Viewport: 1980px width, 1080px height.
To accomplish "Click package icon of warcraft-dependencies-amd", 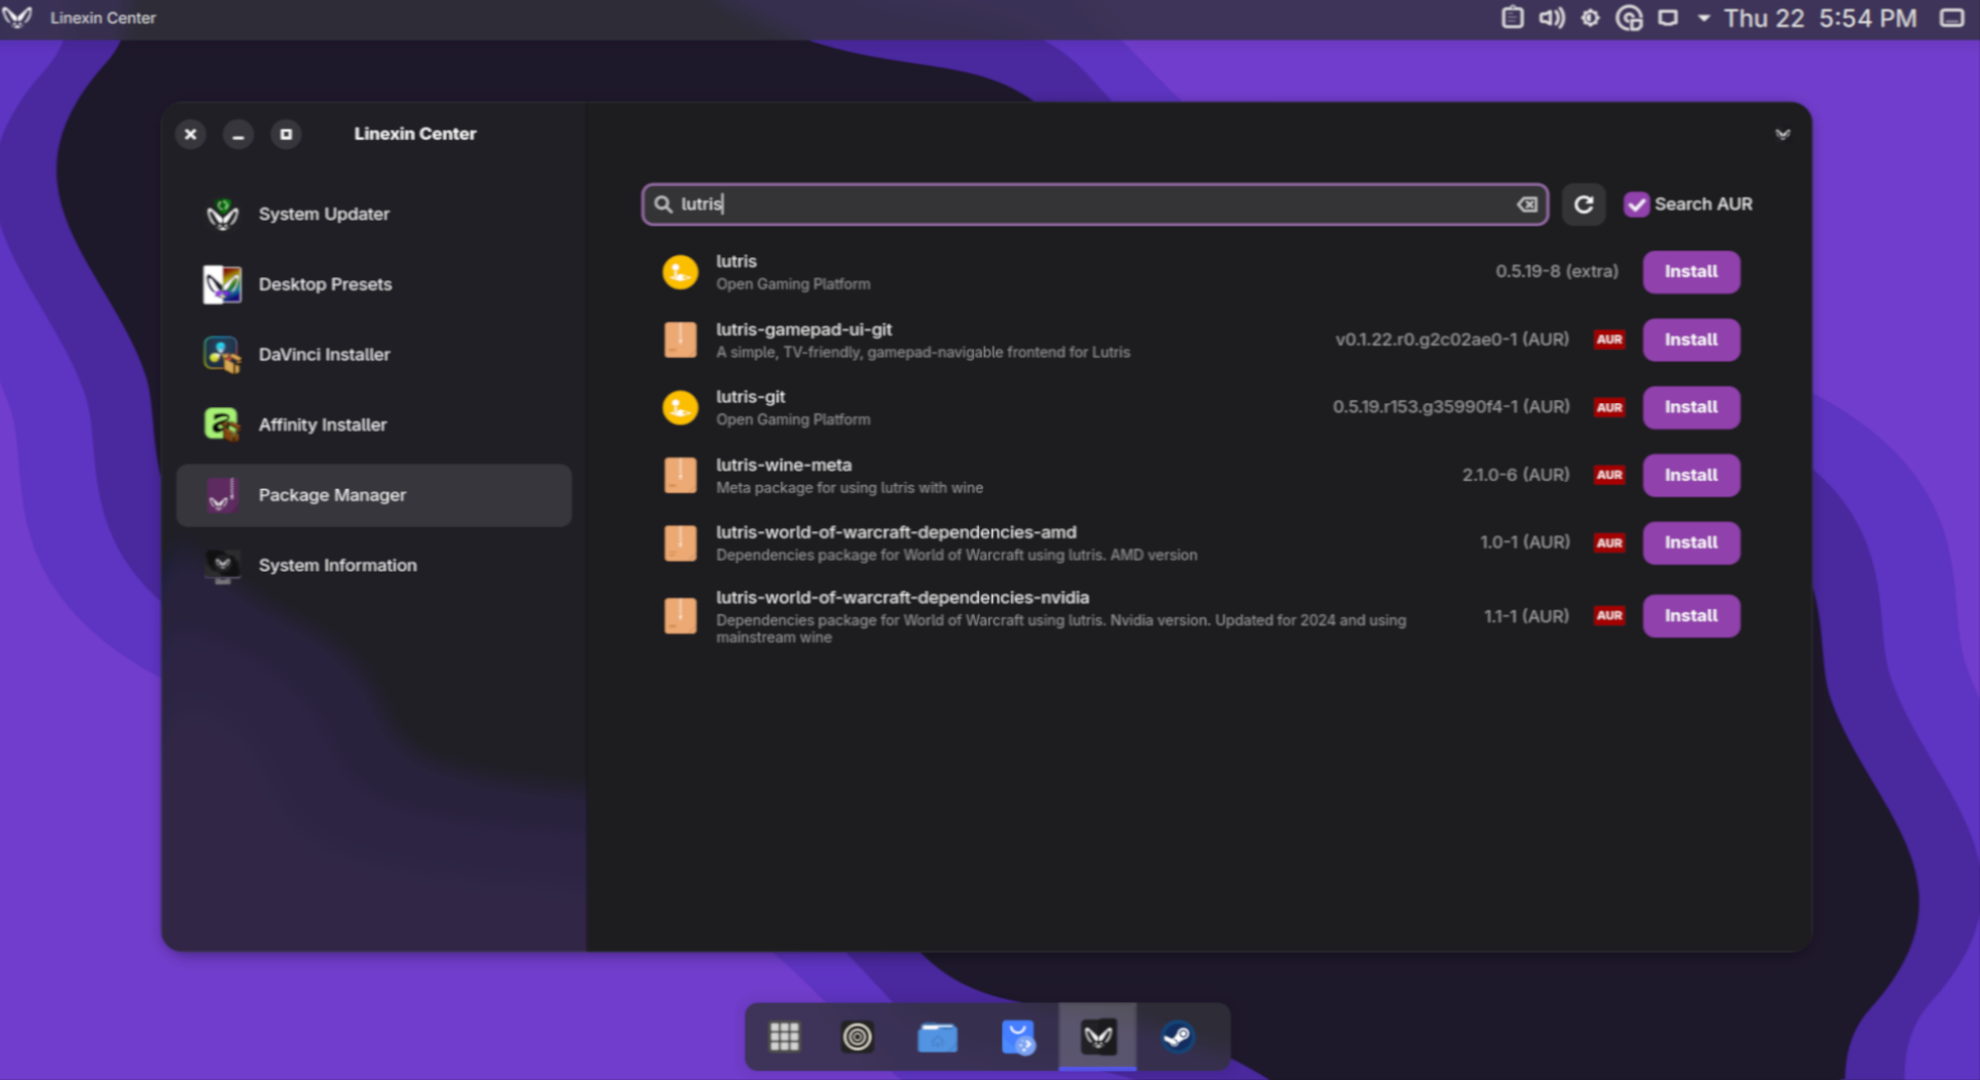I will (680, 543).
